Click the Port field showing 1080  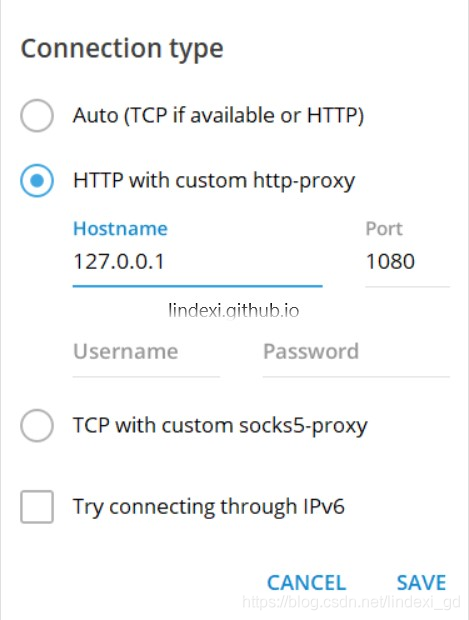pyautogui.click(x=407, y=262)
